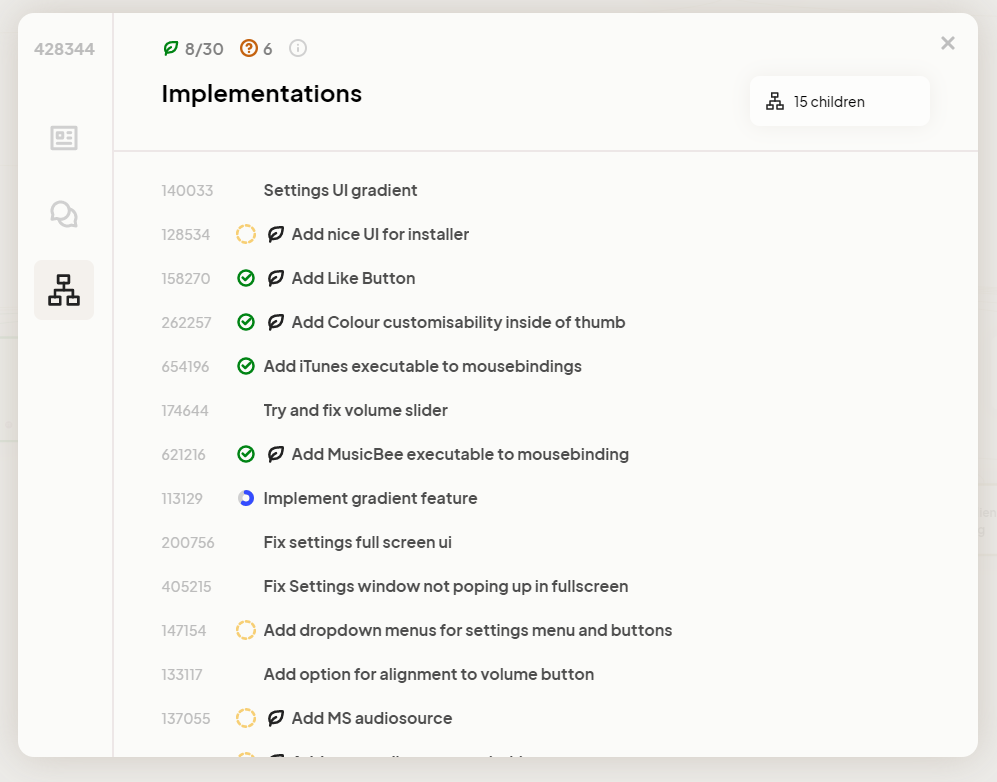This screenshot has height=782, width=997.
Task: Open the task Fix settings full screen ui
Action: point(355,542)
